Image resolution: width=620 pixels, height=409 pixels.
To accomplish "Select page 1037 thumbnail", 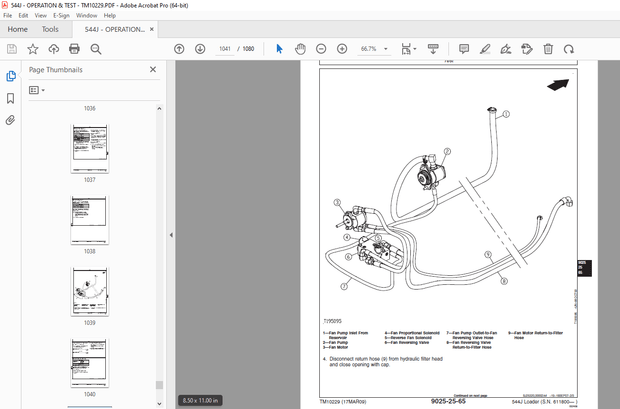I will click(90, 148).
